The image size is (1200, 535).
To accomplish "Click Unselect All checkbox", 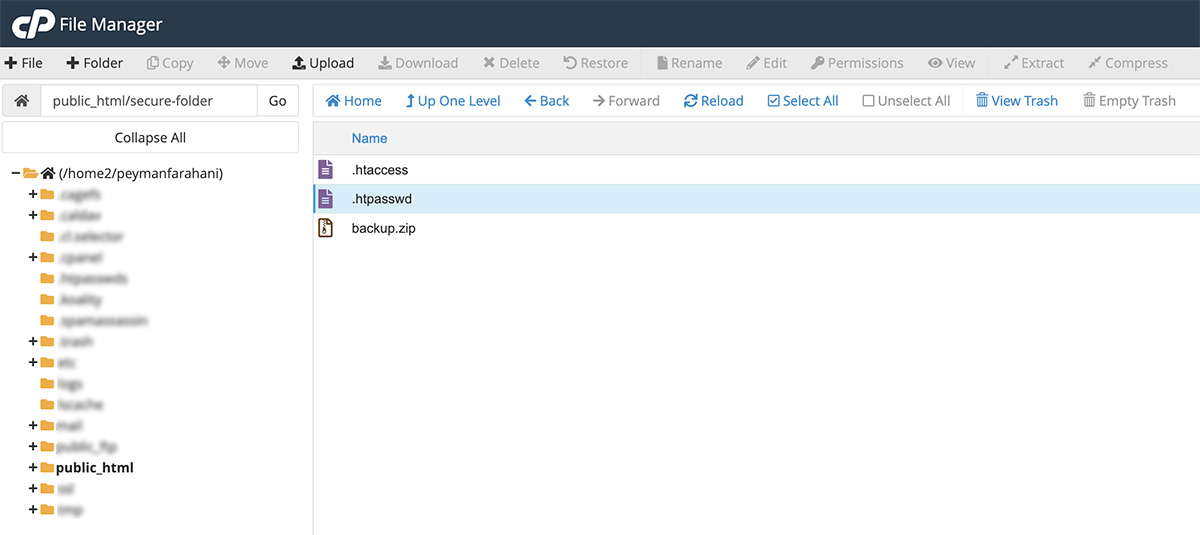I will click(868, 101).
